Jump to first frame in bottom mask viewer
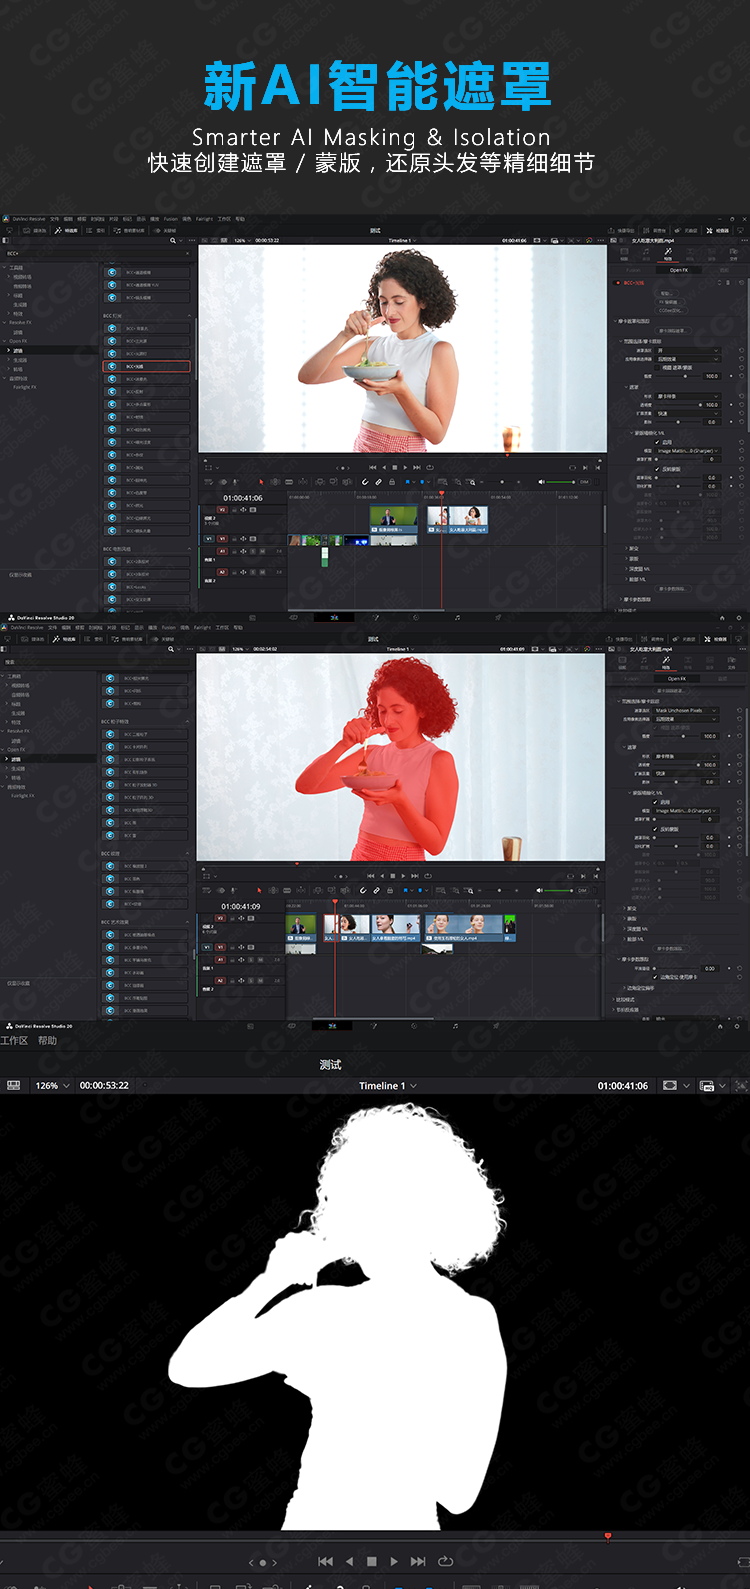The width and height of the screenshot is (750, 1589). click(325, 1561)
